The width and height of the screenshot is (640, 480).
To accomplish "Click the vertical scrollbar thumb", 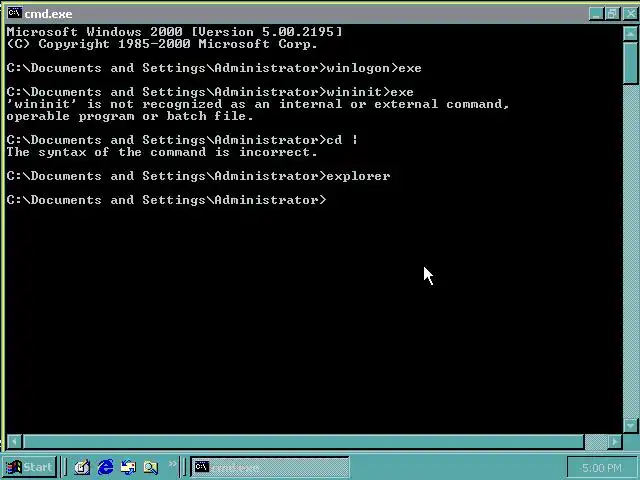I will [x=631, y=62].
